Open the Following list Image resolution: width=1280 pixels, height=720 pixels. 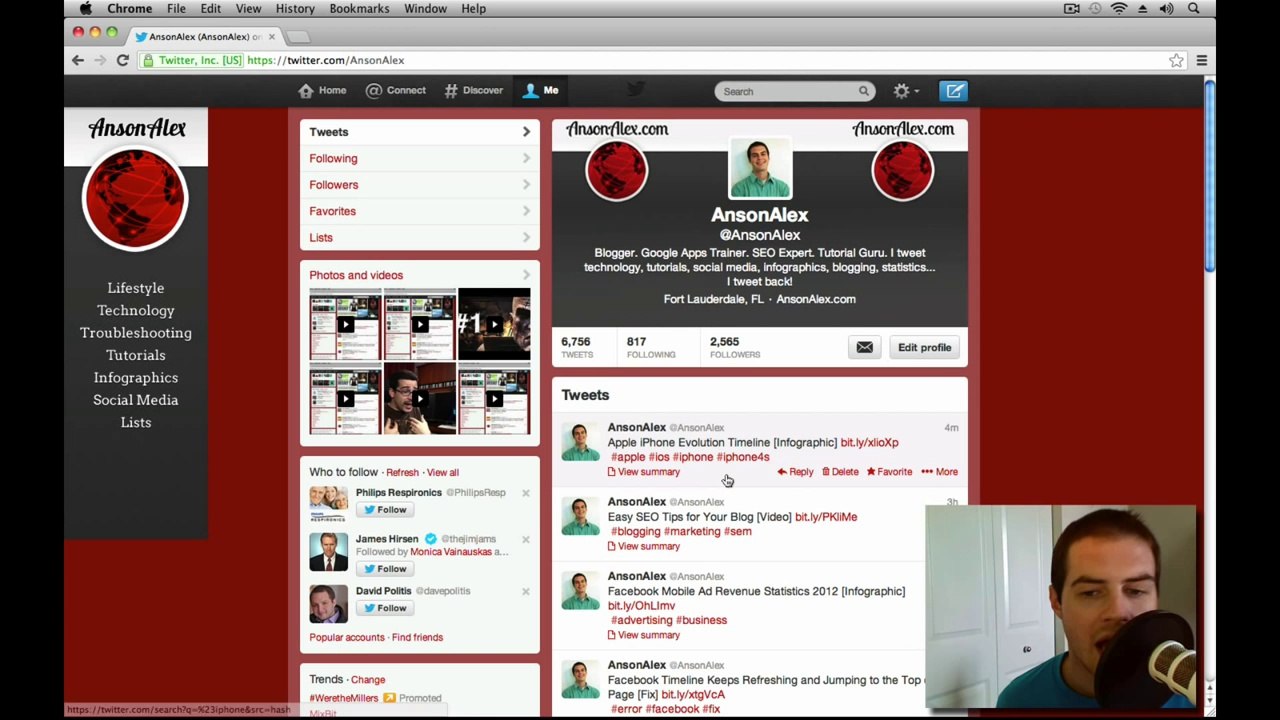pos(420,158)
